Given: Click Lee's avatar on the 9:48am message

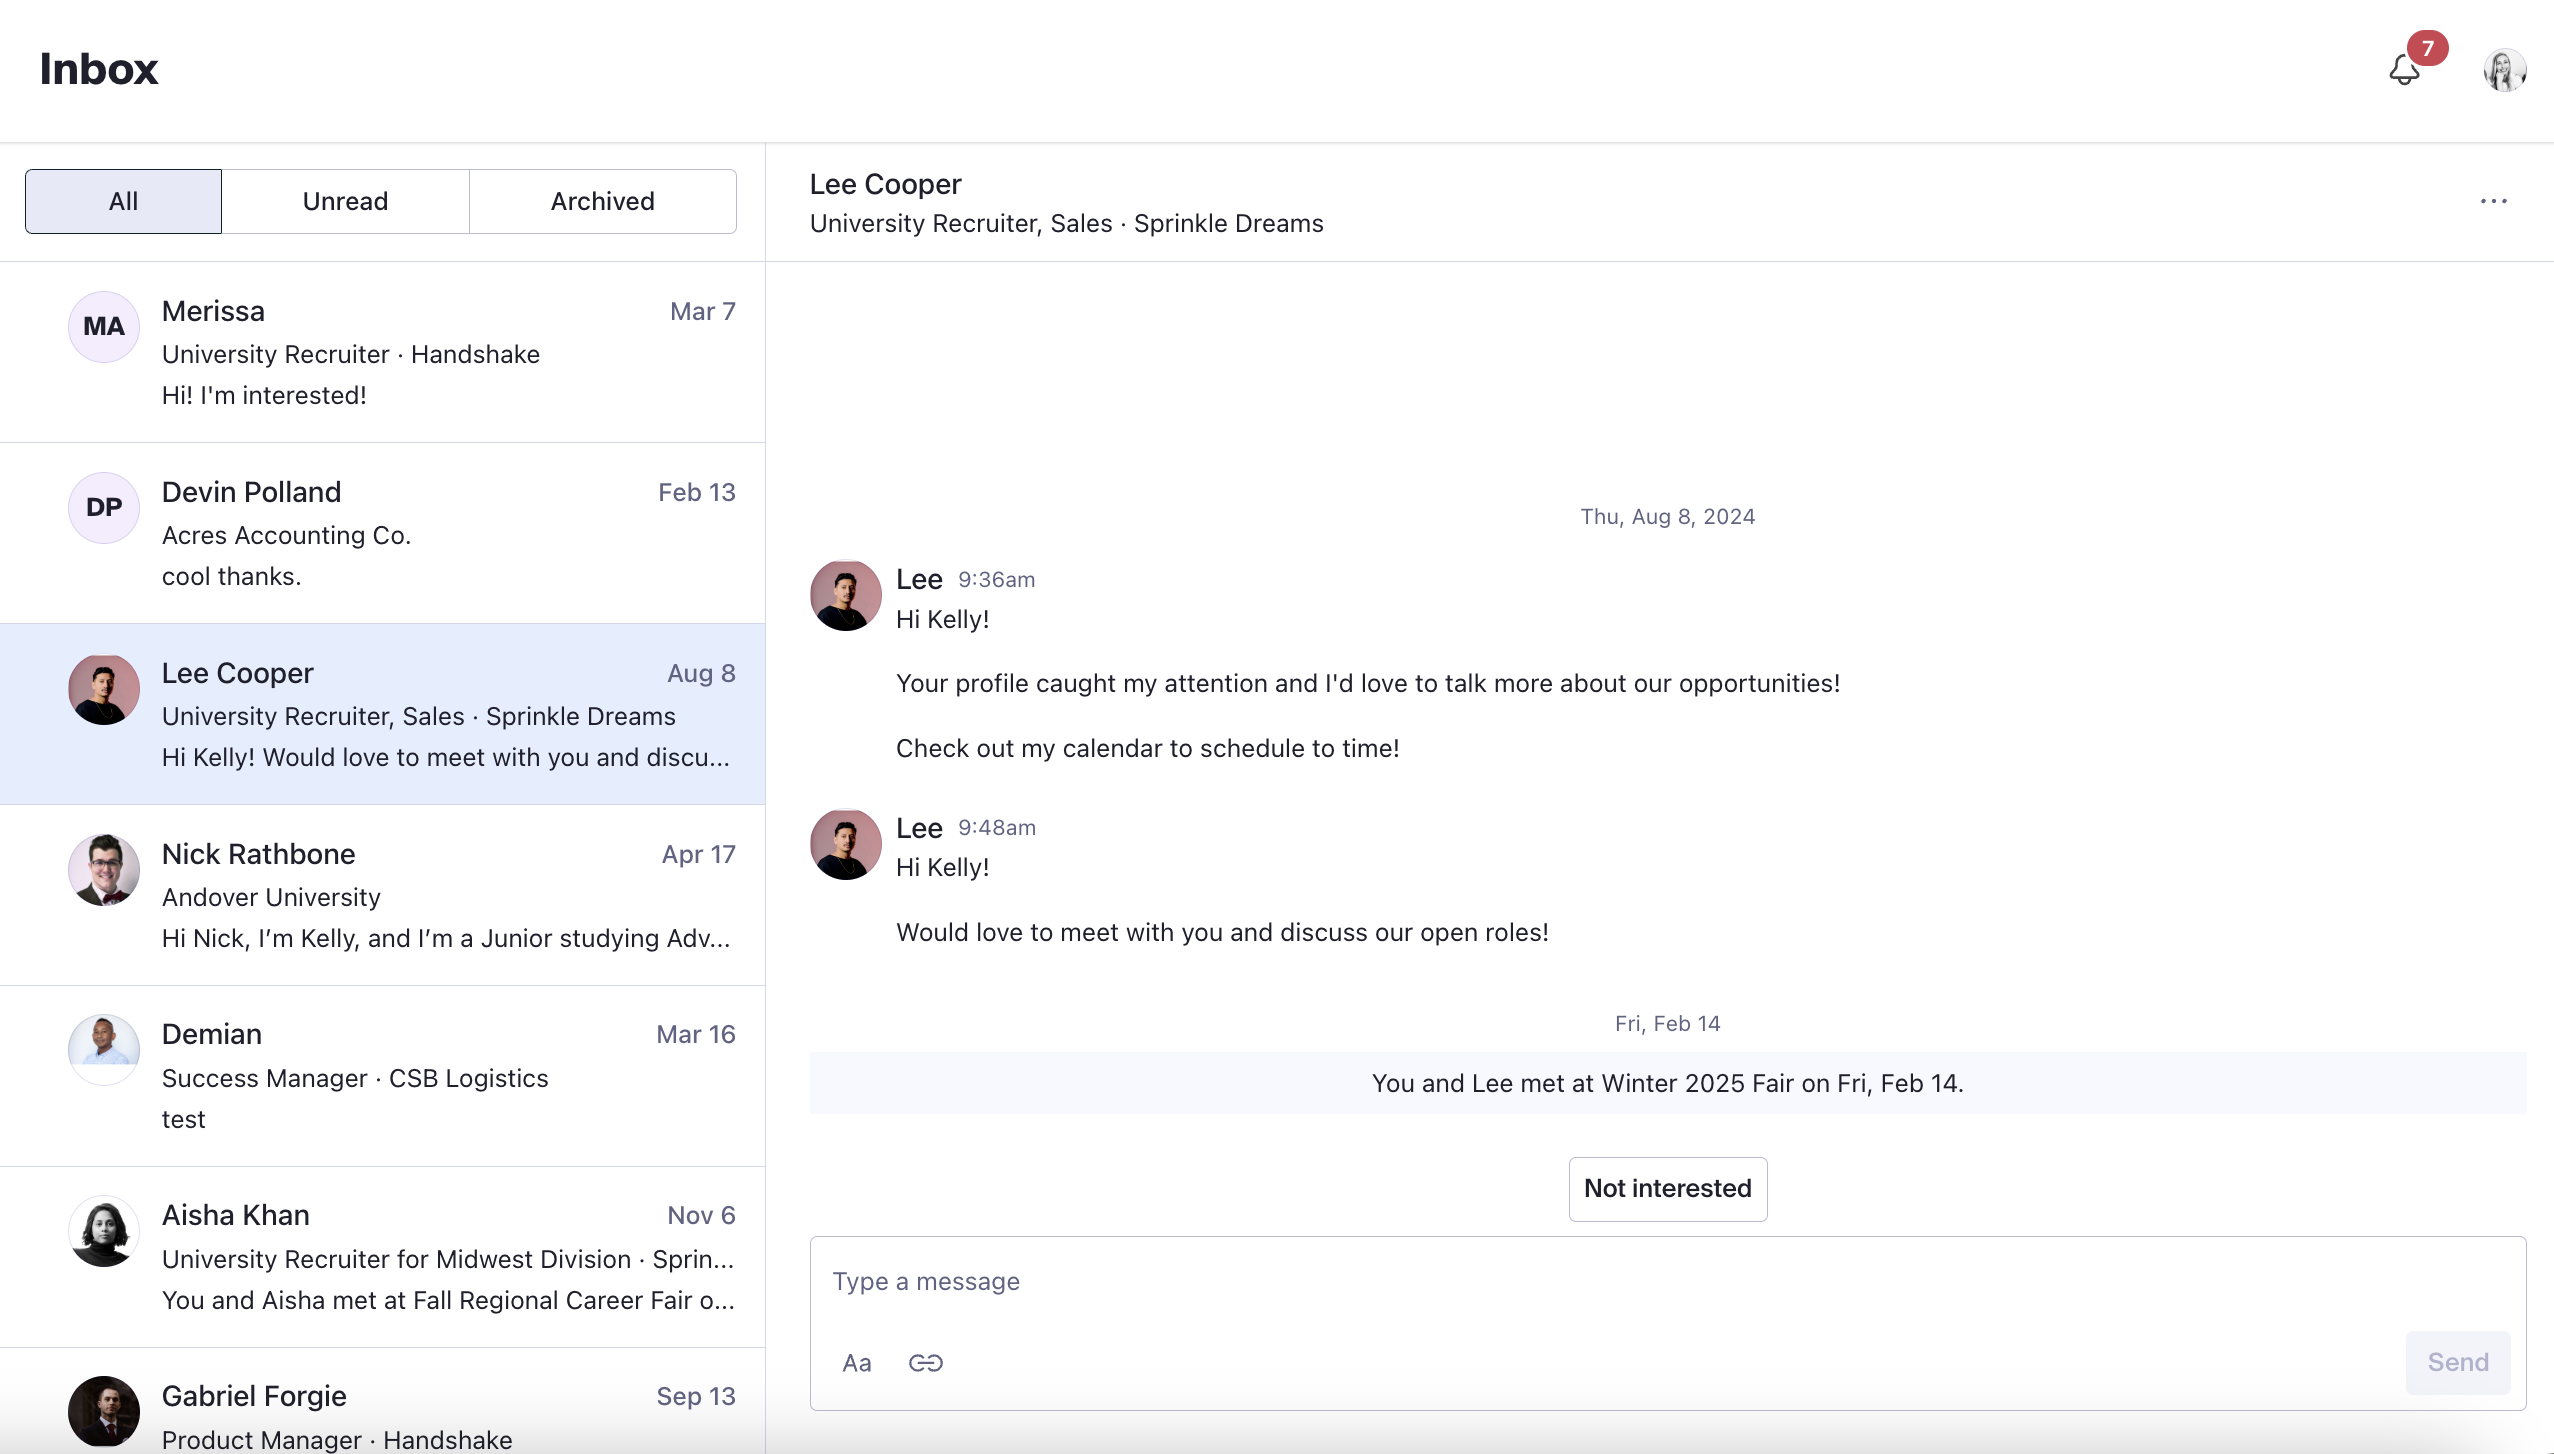Looking at the screenshot, I should tap(846, 844).
